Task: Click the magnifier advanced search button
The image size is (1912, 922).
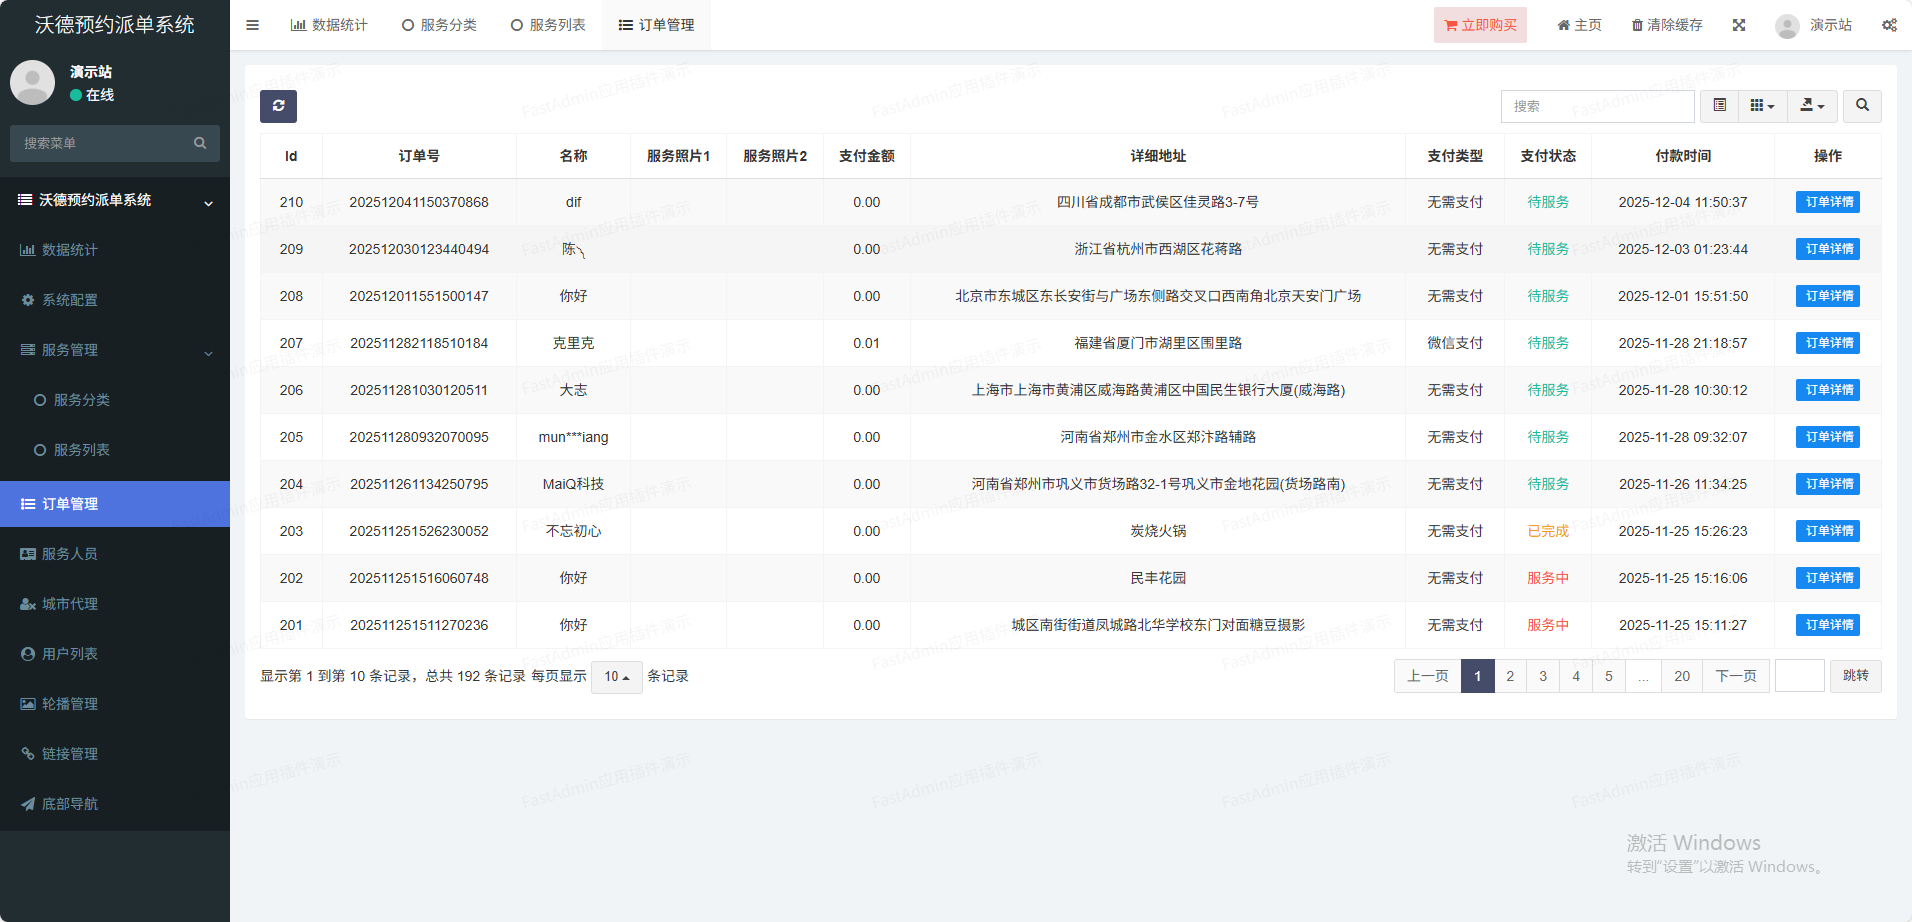Action: tap(1862, 106)
